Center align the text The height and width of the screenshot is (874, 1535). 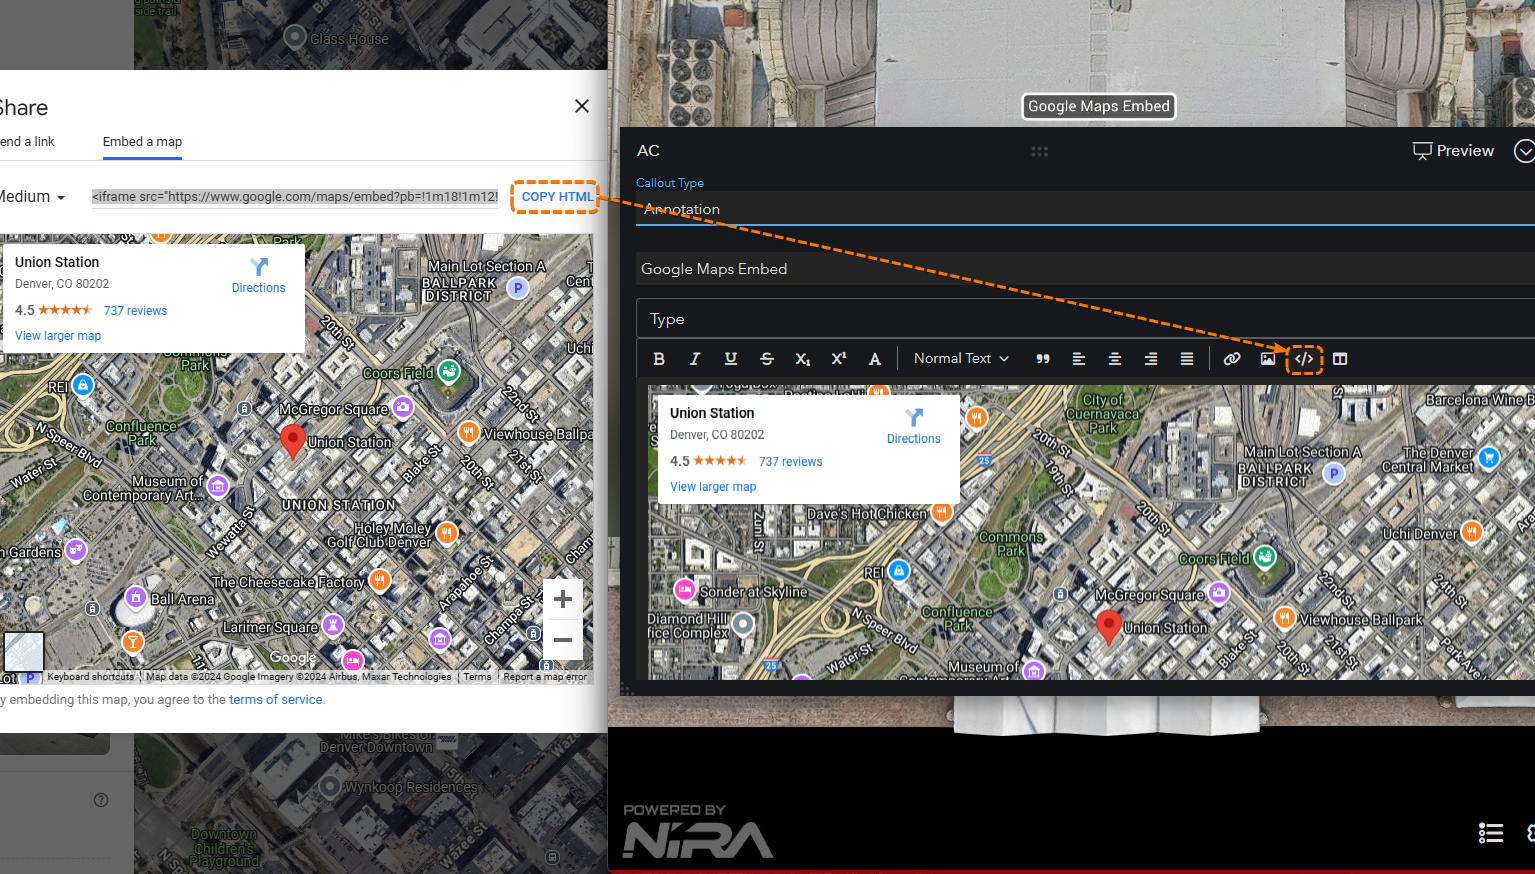[x=1115, y=359]
